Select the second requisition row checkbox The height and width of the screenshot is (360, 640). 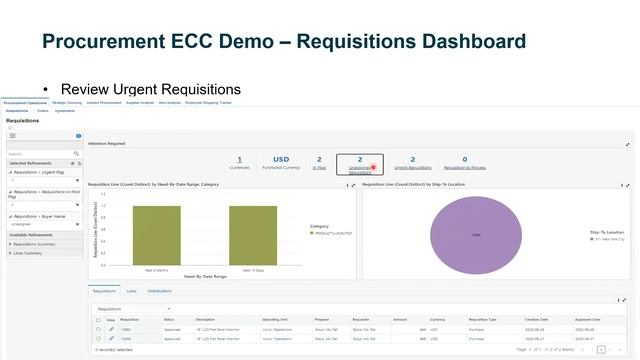pyautogui.click(x=98, y=338)
